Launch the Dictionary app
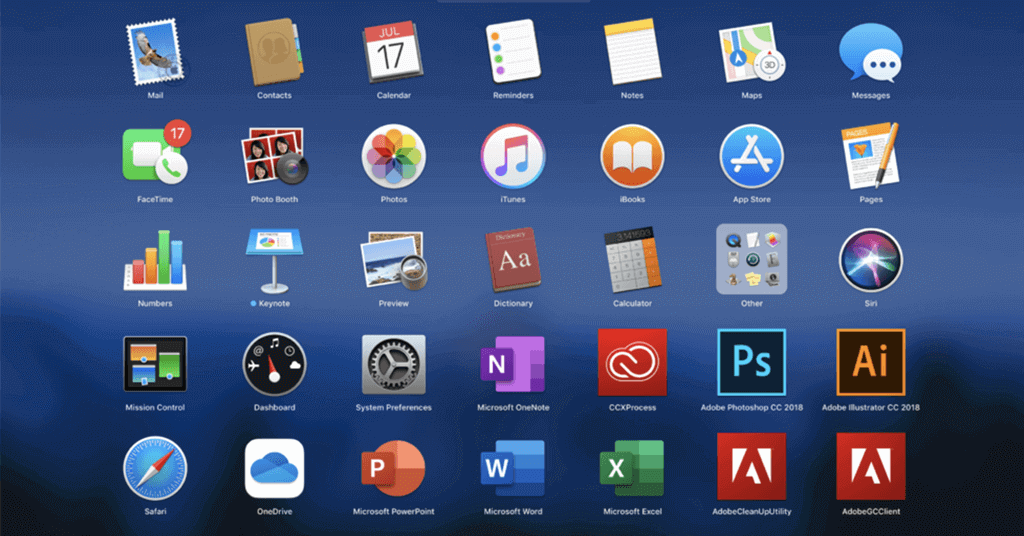Viewport: 1024px width, 536px height. (513, 260)
